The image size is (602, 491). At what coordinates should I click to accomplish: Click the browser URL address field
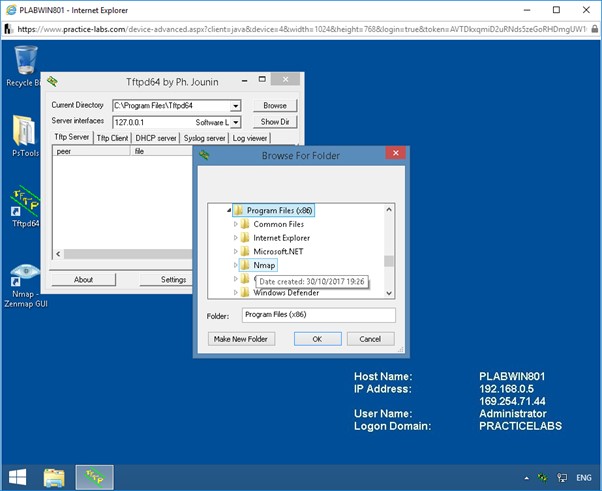[x=301, y=29]
